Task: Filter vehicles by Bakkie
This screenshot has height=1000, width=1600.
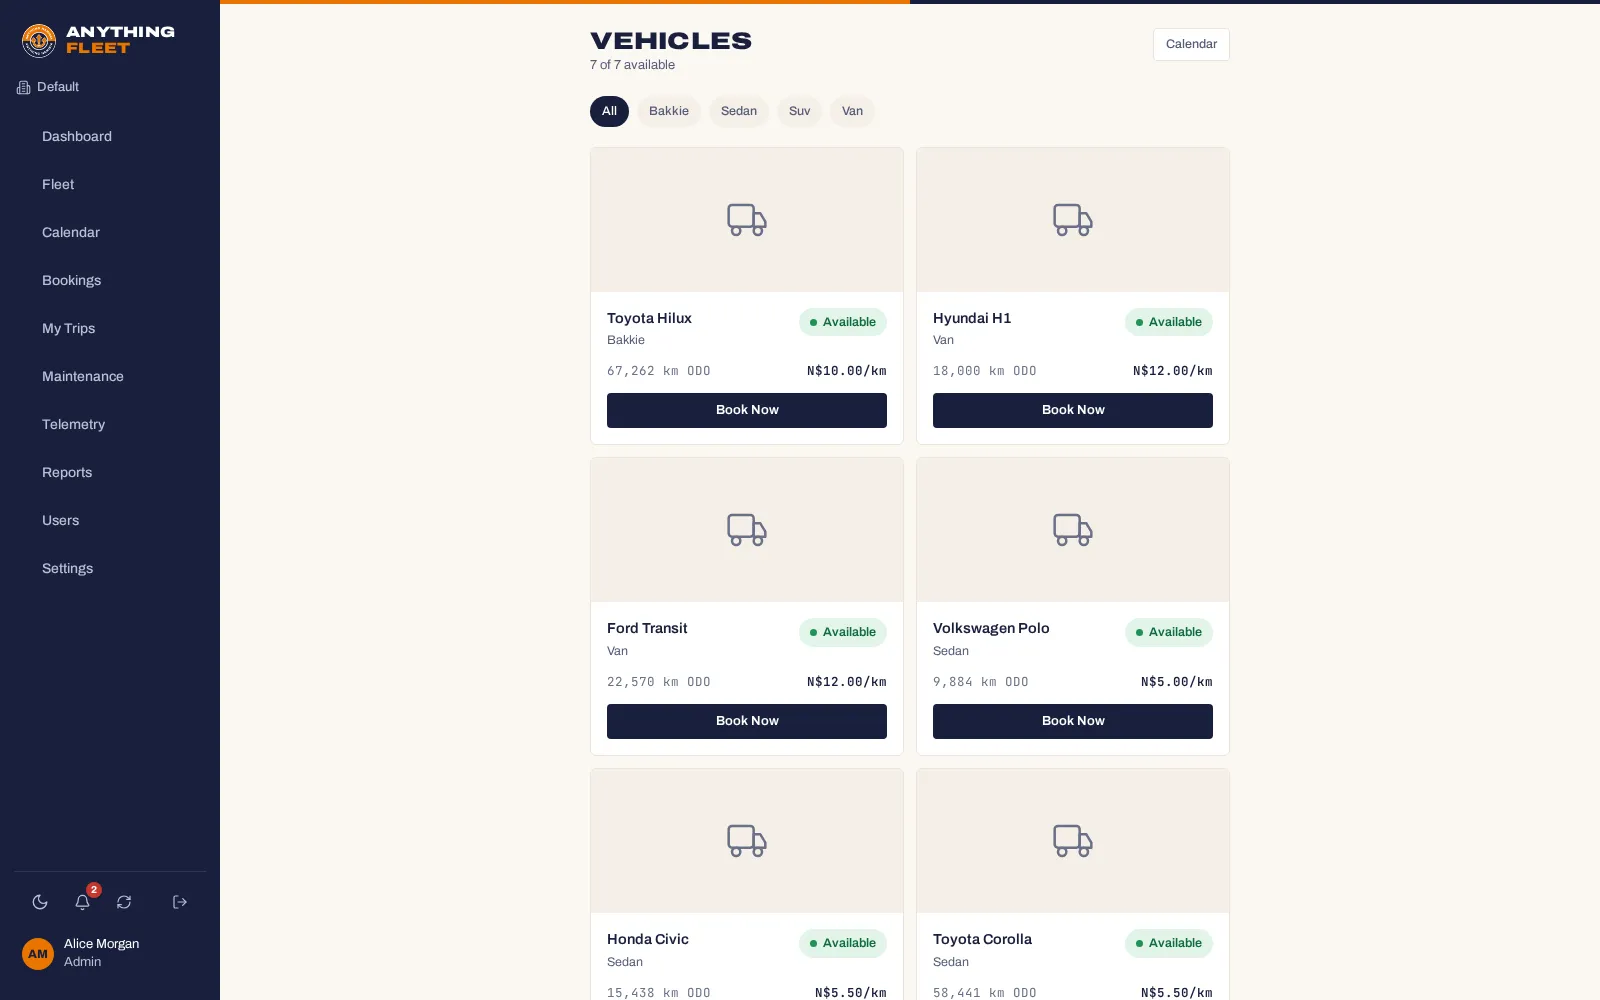Action: click(x=669, y=111)
